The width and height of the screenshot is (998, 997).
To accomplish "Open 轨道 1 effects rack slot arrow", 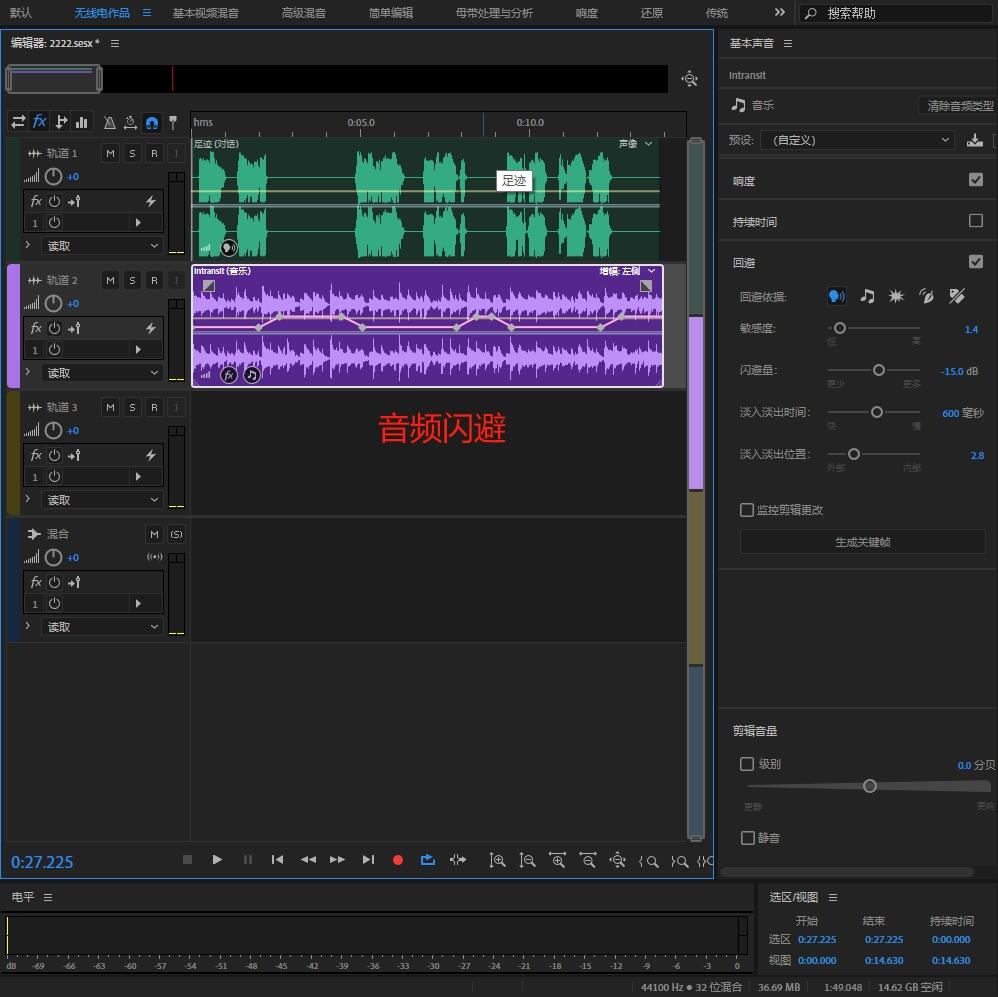I will (138, 222).
